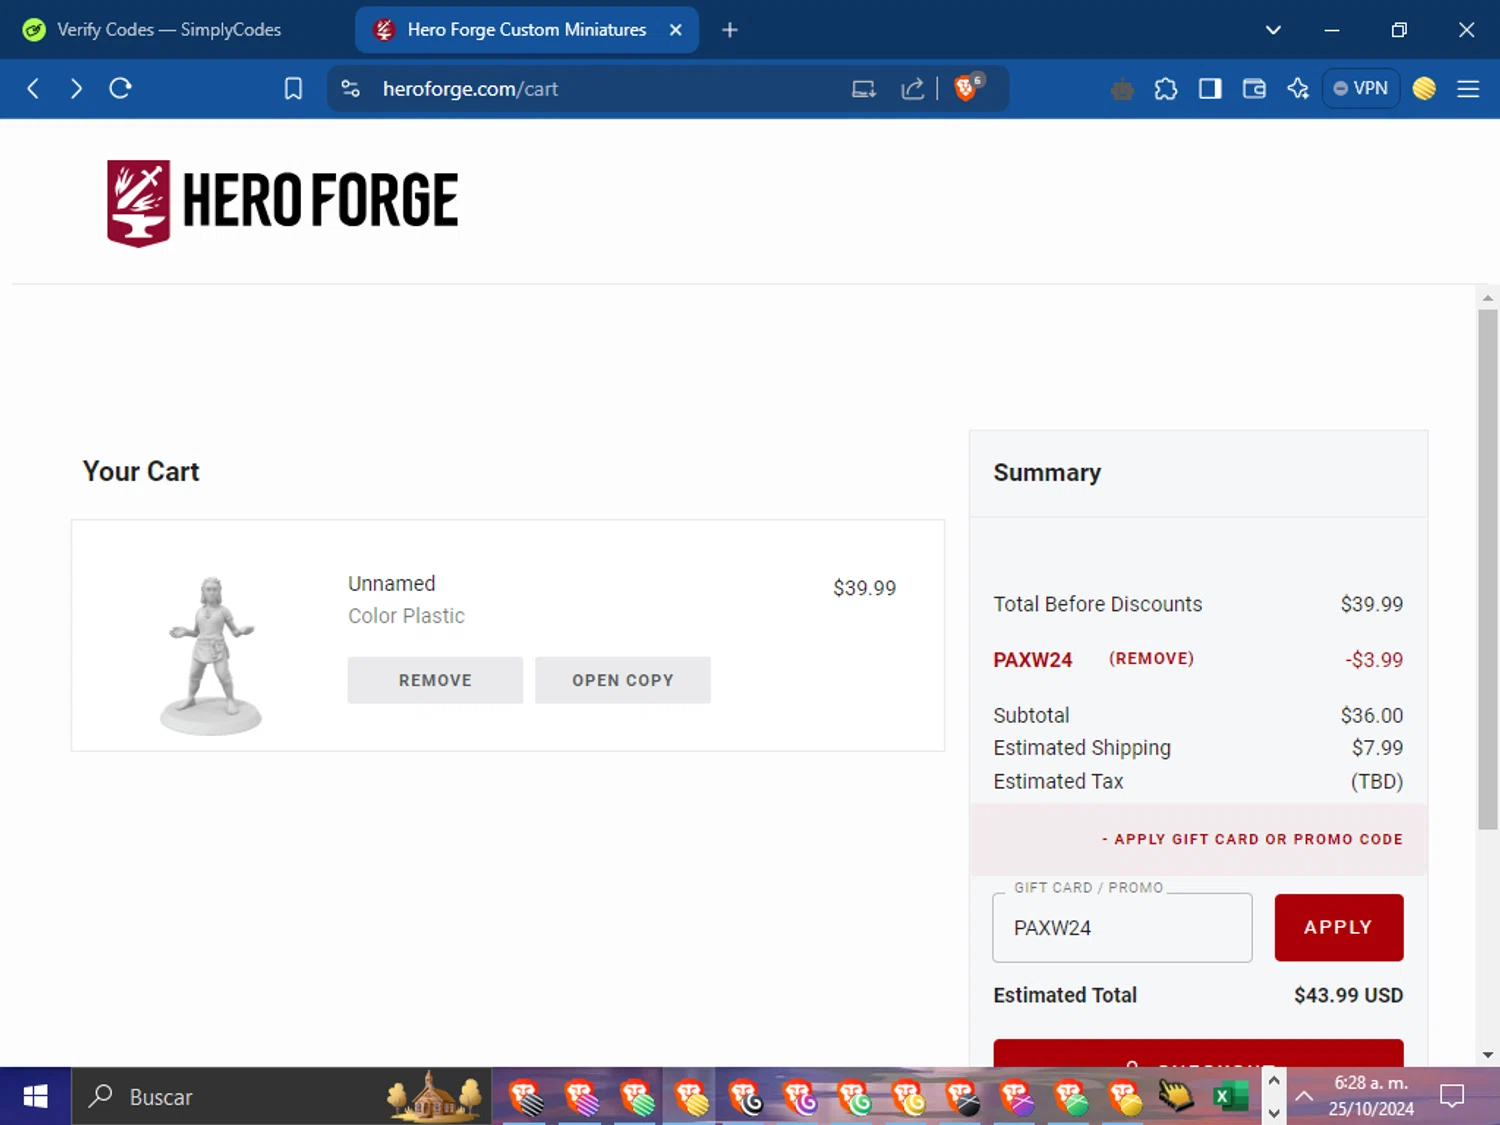Viewport: 1500px width, 1125px height.
Task: Open the taskbar clock showing 6:28 a. m.
Action: tap(1371, 1096)
